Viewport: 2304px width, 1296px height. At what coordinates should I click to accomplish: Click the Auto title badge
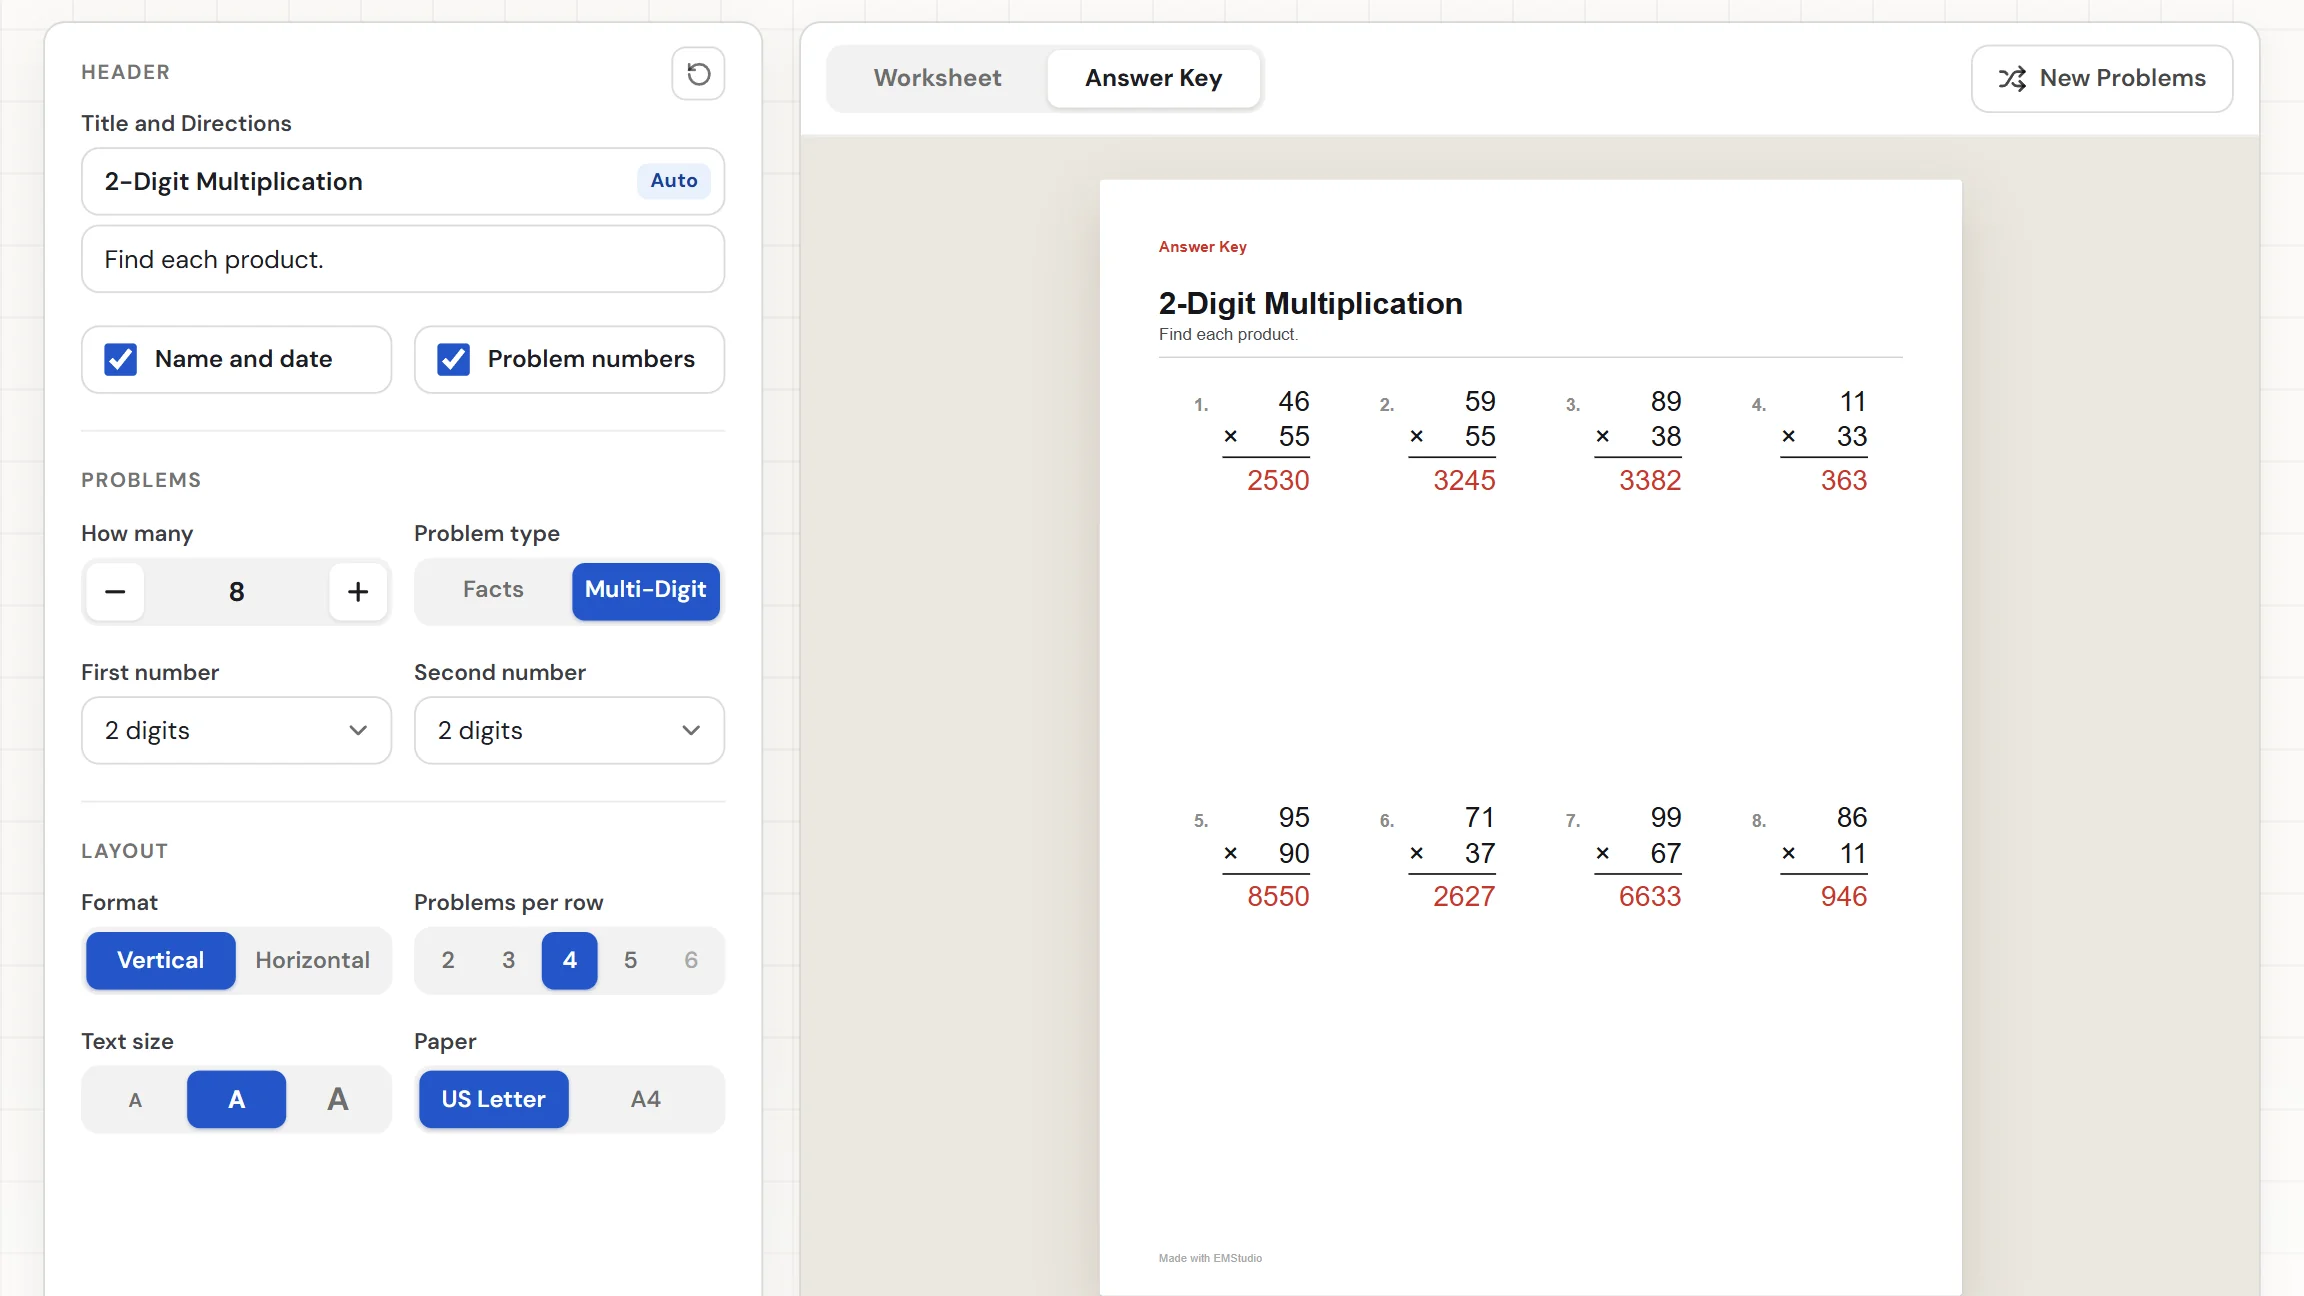674,181
